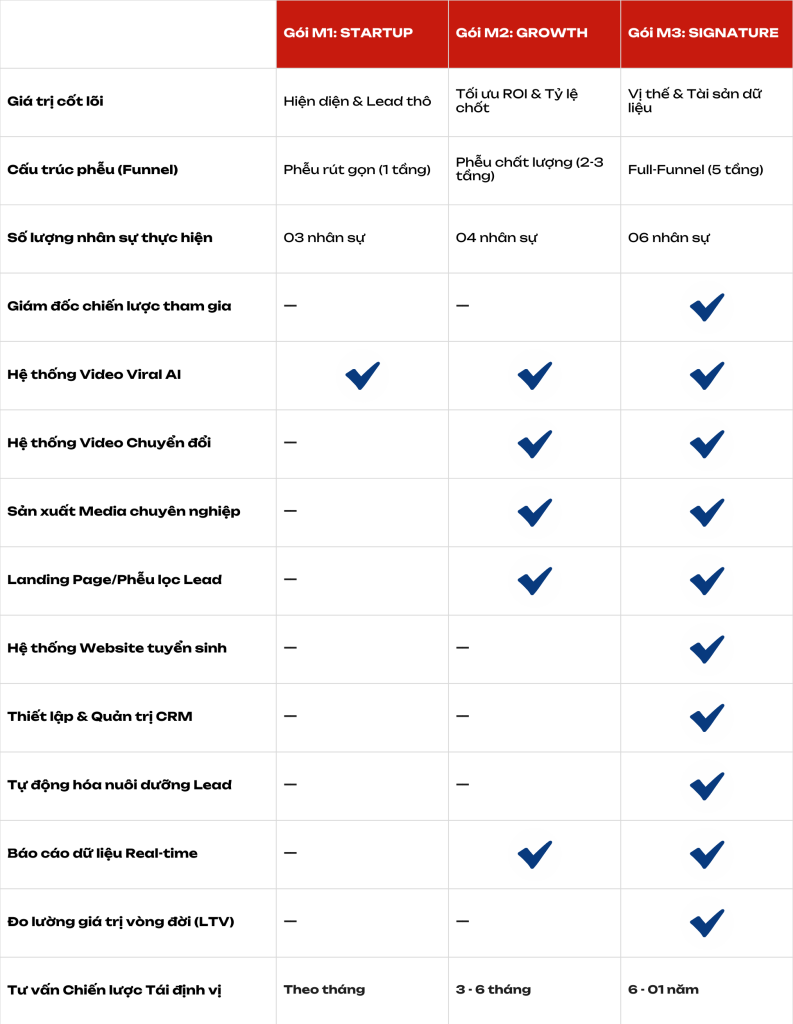Click M2 checkmark for Báo cáo Real-time
Viewport: 793px width, 1024px height.
tap(535, 853)
